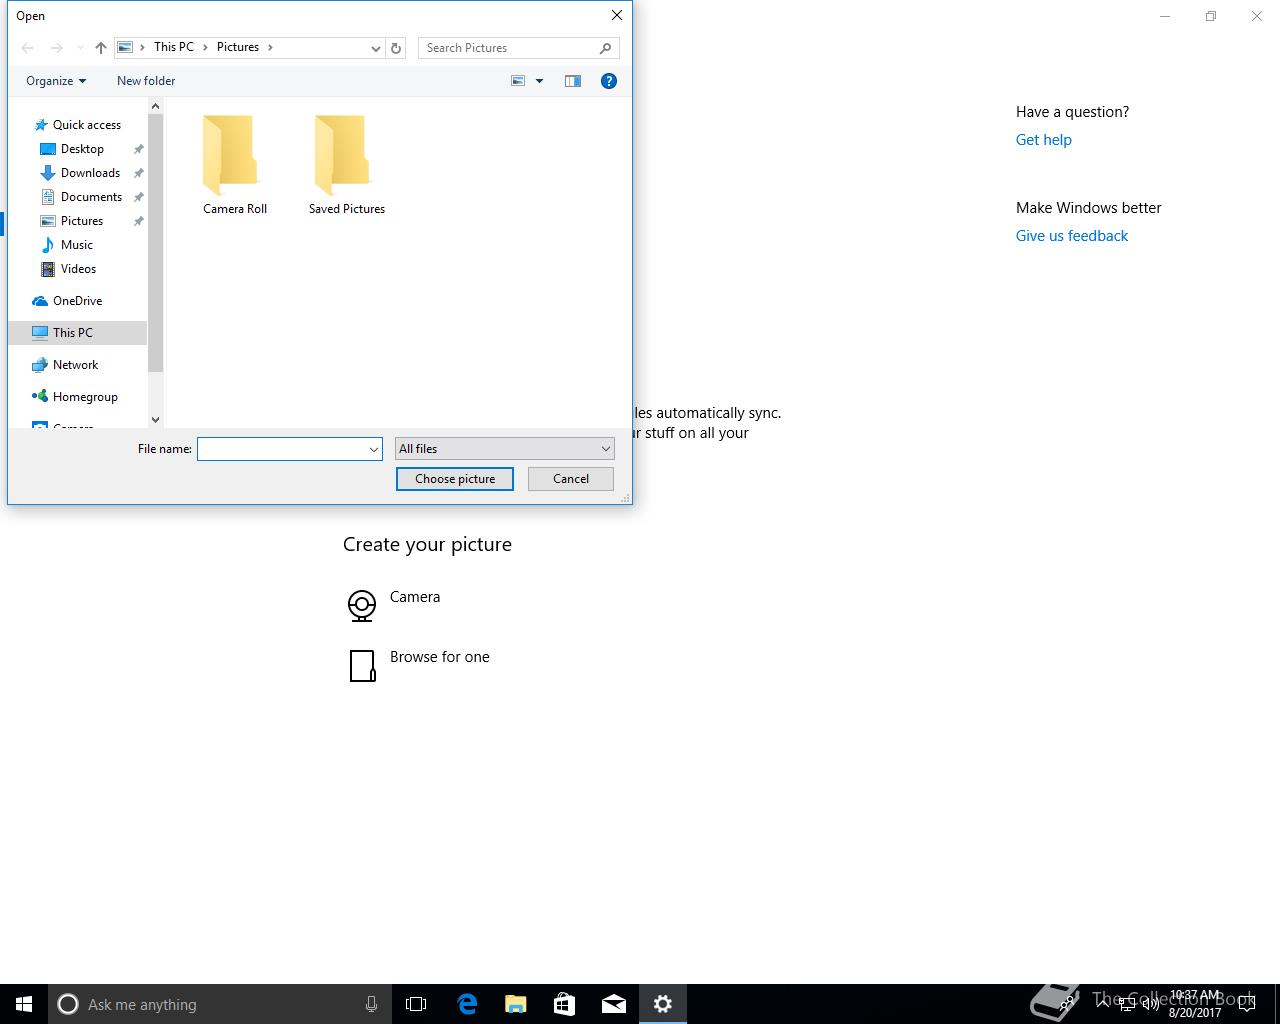Viewport: 1280px width, 1024px height.
Task: Open the Action Center notifications
Action: [1246, 1004]
